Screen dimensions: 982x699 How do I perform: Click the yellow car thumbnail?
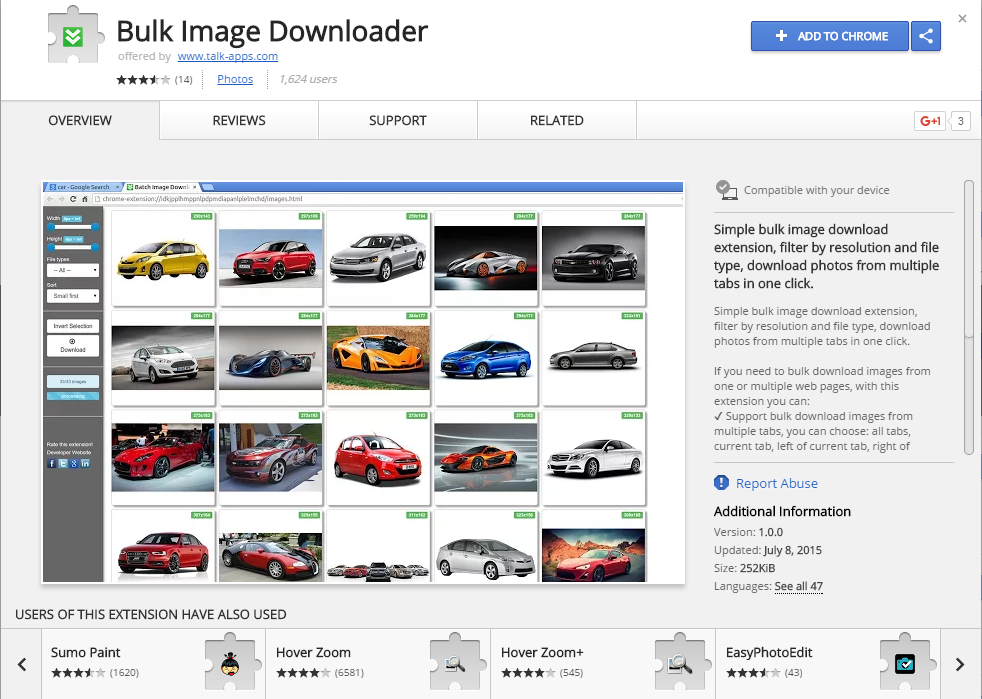pos(163,258)
